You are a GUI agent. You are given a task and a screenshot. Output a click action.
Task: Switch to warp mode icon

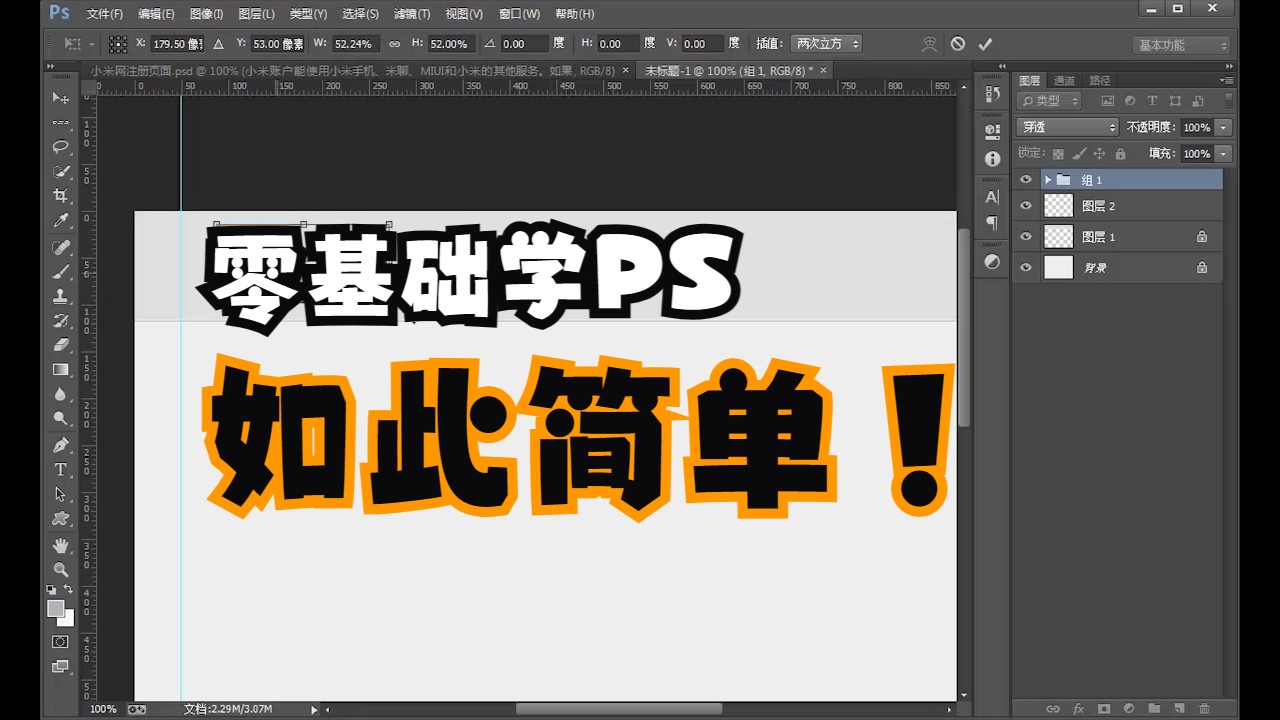pos(930,44)
